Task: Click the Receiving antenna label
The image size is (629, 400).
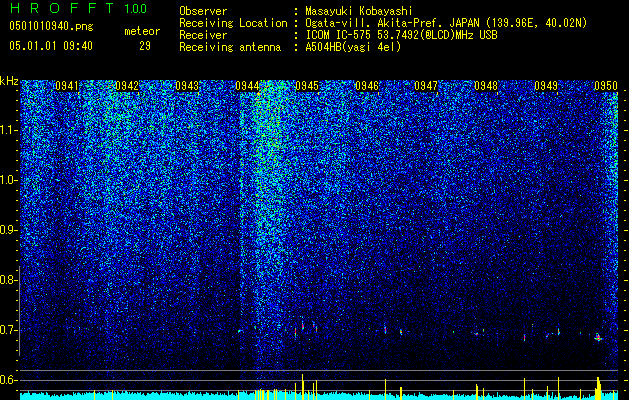Action: coord(230,47)
